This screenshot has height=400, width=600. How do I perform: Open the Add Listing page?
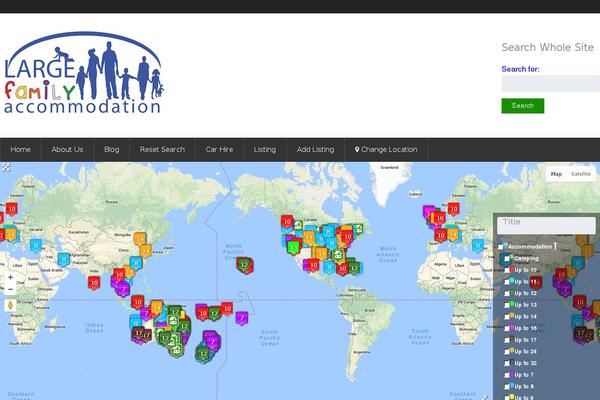point(315,149)
